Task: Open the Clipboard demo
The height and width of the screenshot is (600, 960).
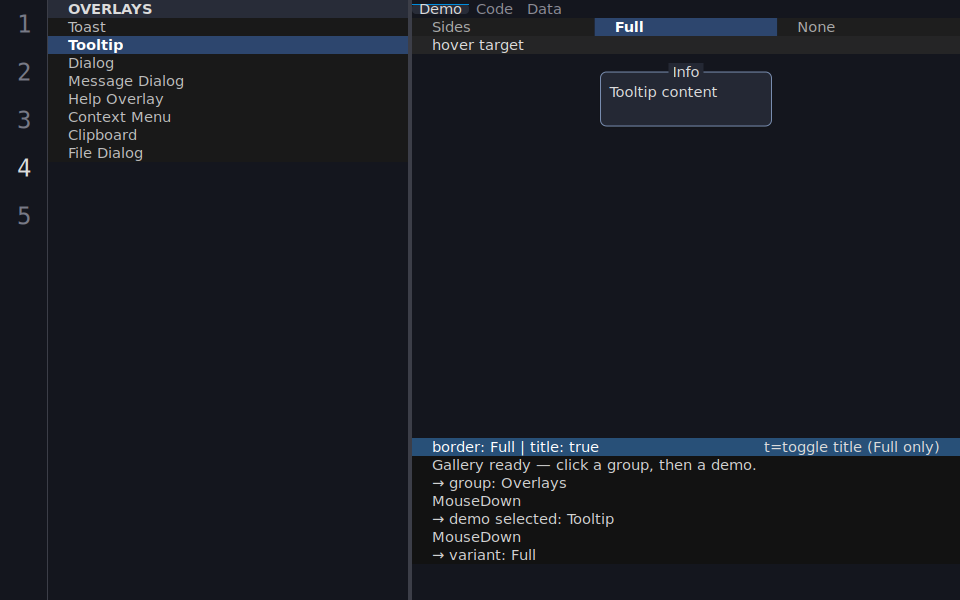Action: click(228, 135)
